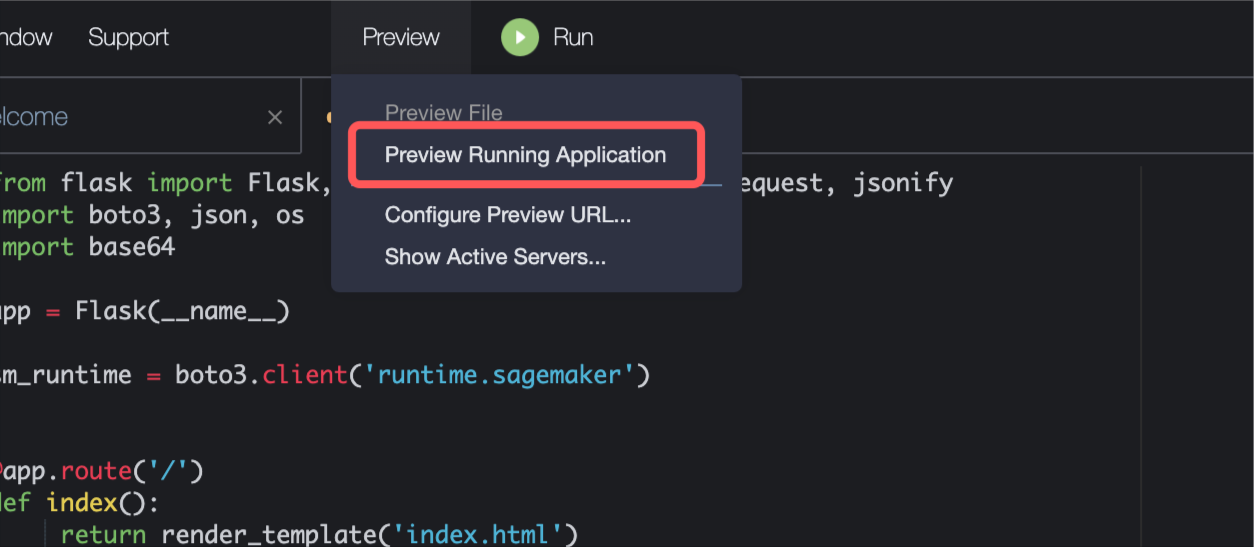
Task: Click the orange unsaved-changes dot on the tab
Action: 328,117
